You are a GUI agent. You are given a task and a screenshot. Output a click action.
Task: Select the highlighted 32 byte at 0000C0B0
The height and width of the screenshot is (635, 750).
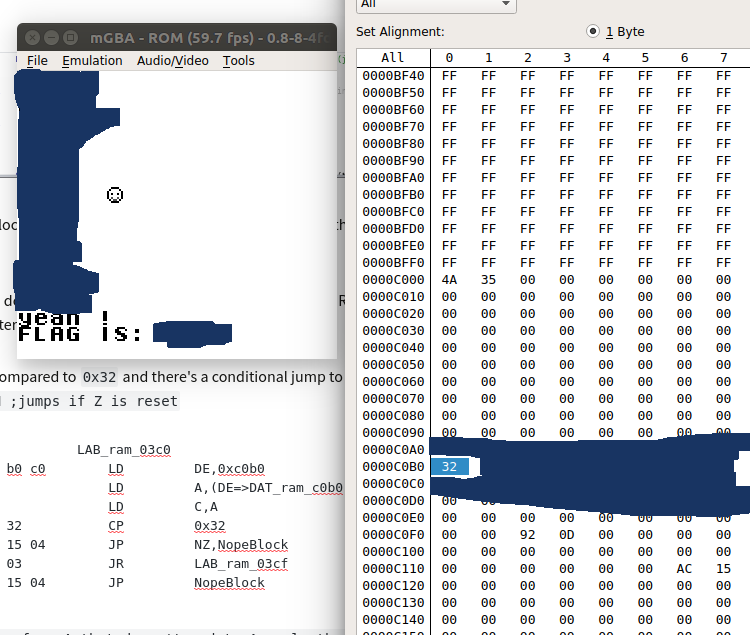pos(449,467)
